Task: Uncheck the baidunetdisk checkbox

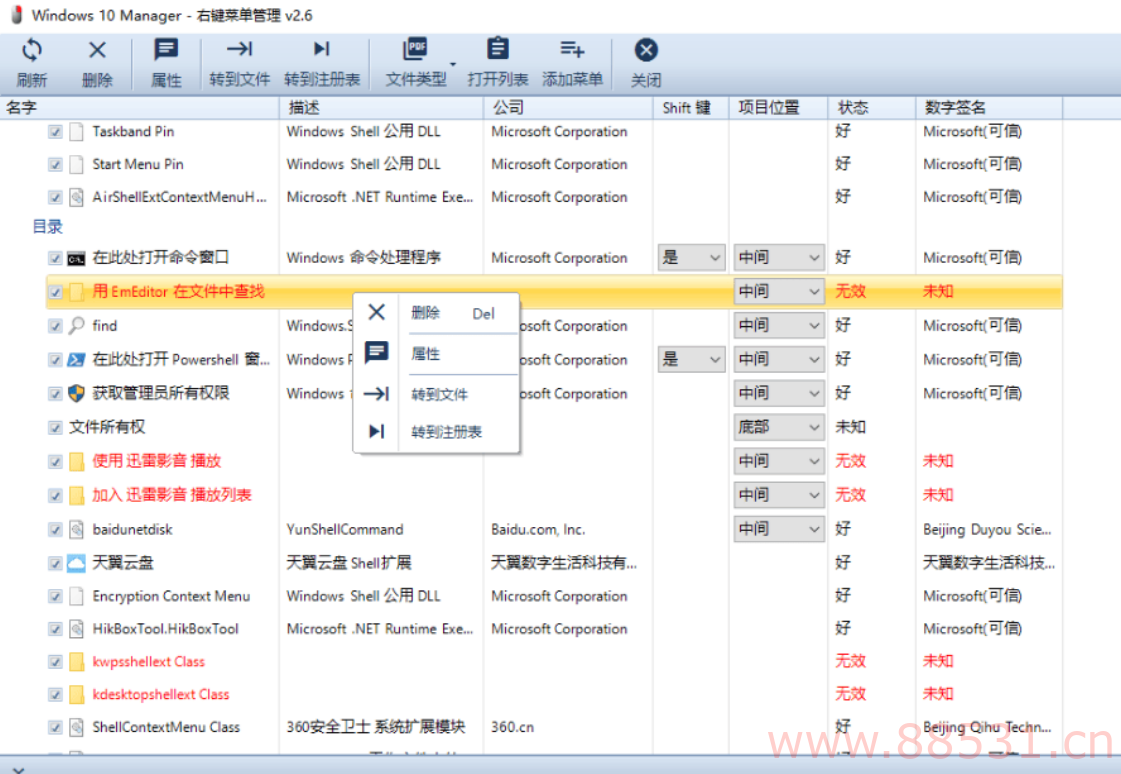Action: 55,530
